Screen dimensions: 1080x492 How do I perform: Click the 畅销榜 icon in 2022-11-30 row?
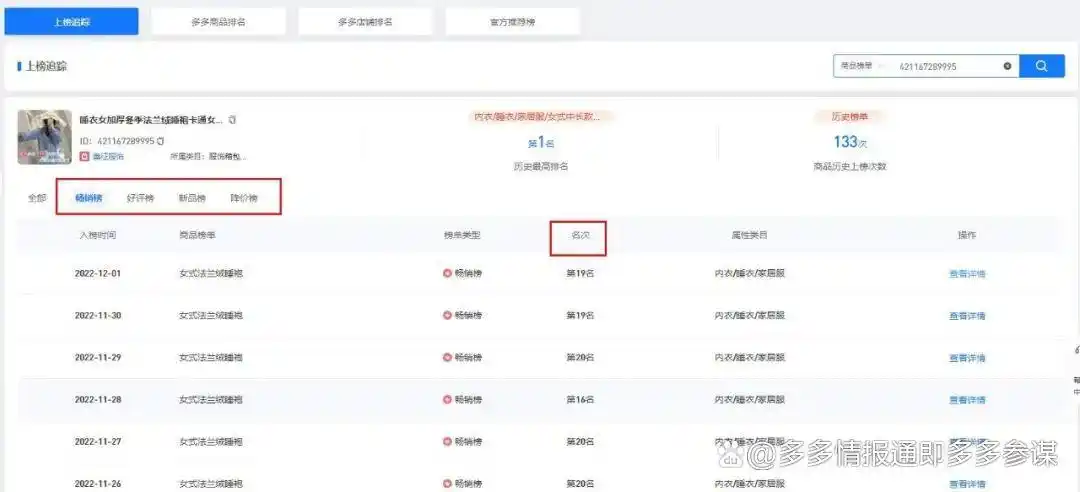[447, 315]
